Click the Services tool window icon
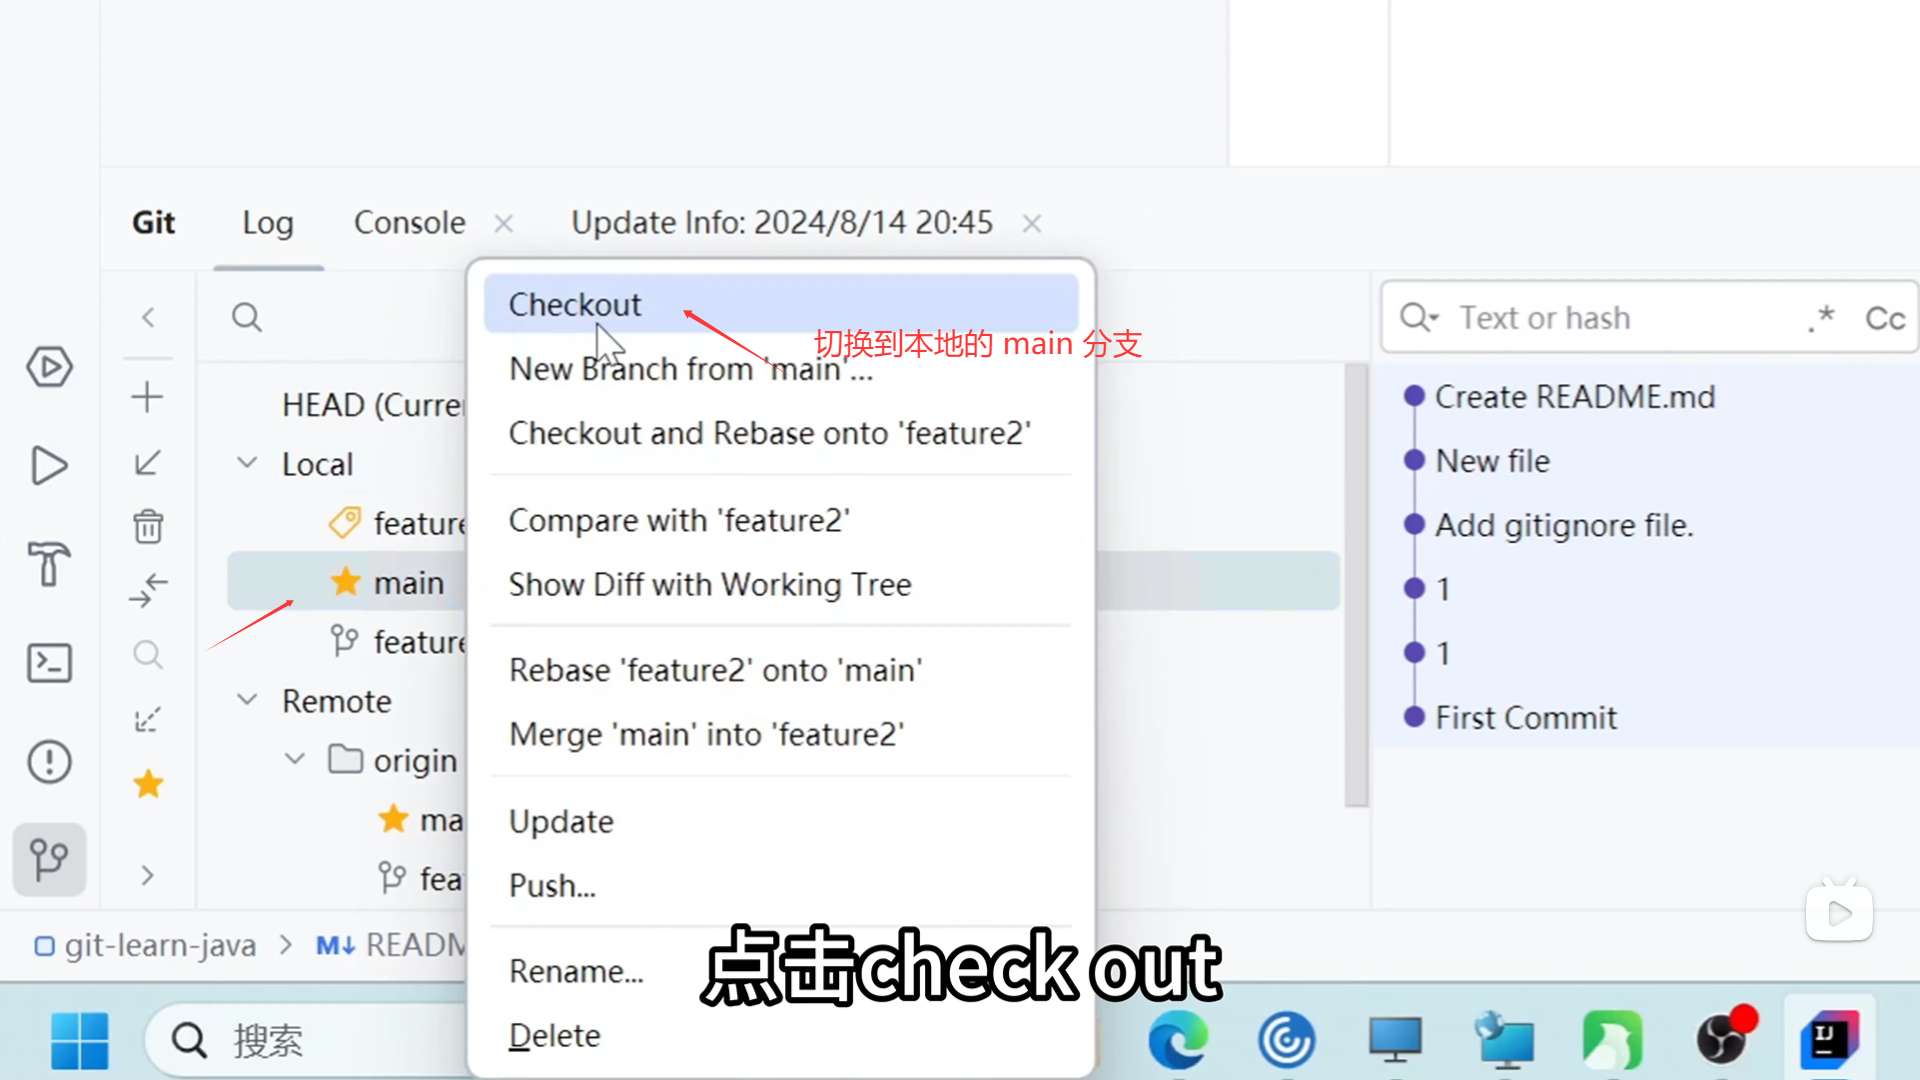 [x=49, y=367]
